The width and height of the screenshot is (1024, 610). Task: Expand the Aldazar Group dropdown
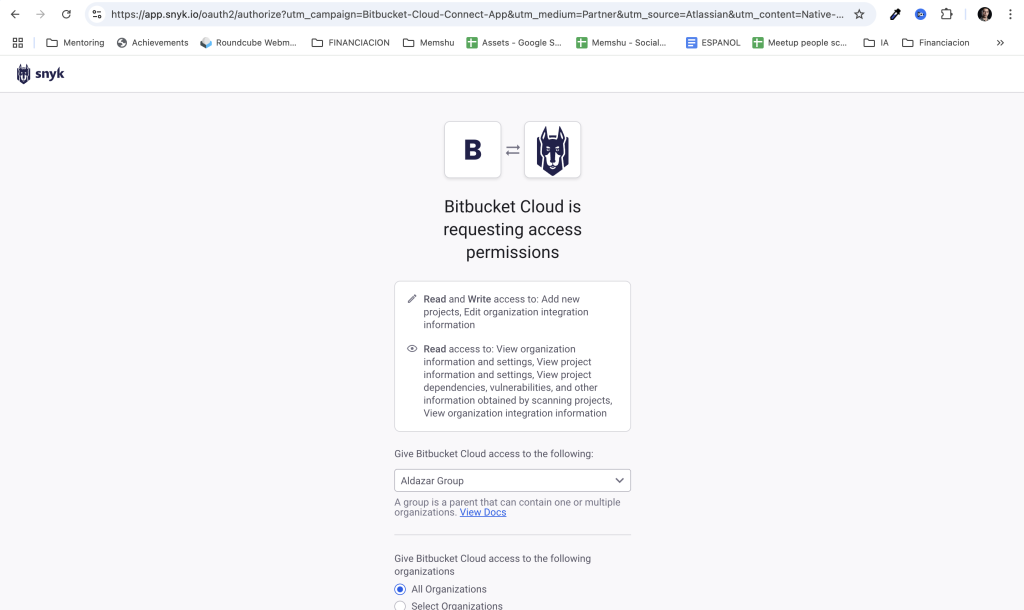513,481
